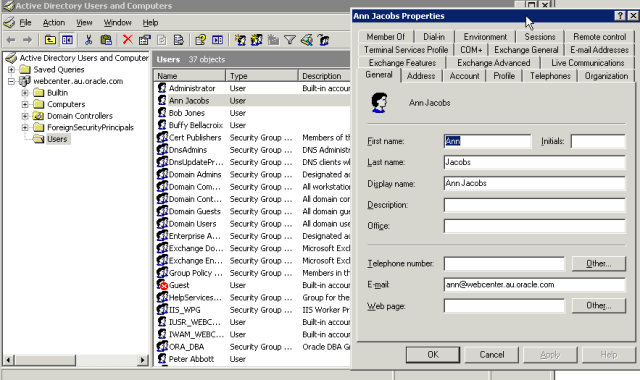Sort the list by the Name column header

tap(190, 76)
